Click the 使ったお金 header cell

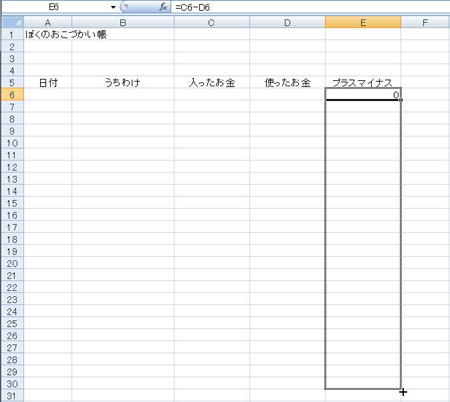pyautogui.click(x=287, y=82)
